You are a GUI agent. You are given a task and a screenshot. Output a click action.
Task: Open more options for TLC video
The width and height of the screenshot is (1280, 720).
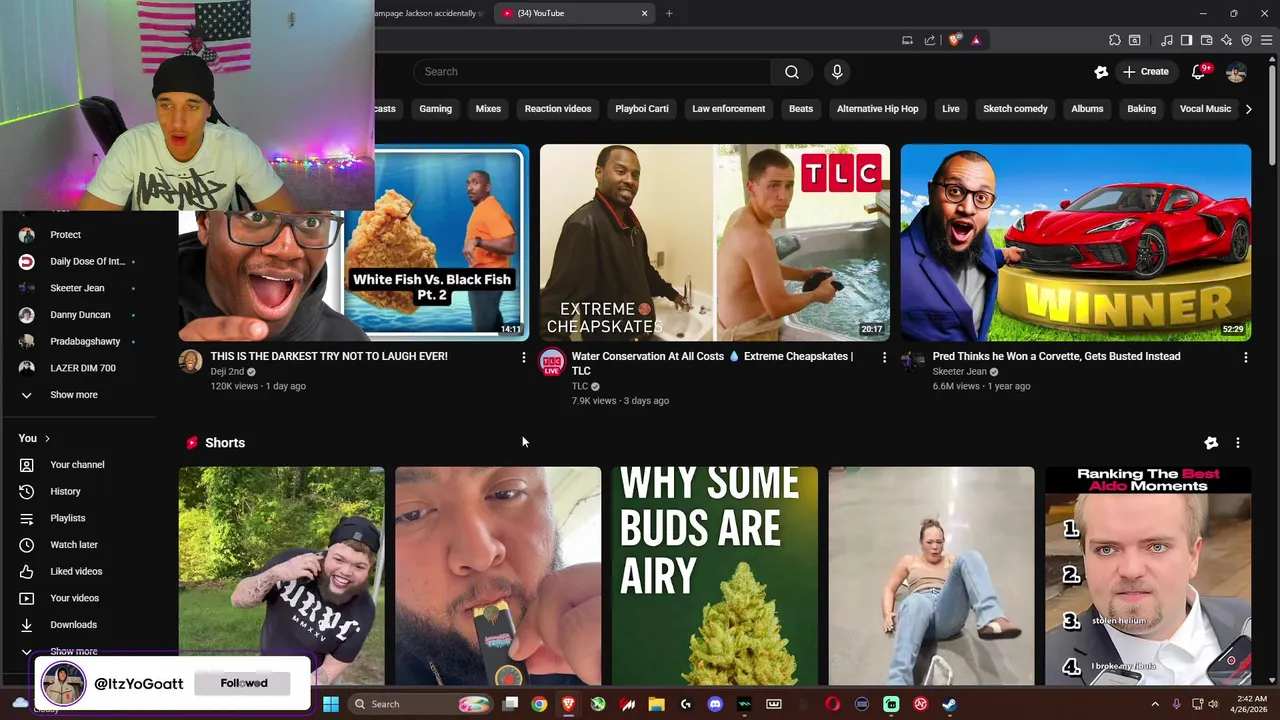point(884,357)
